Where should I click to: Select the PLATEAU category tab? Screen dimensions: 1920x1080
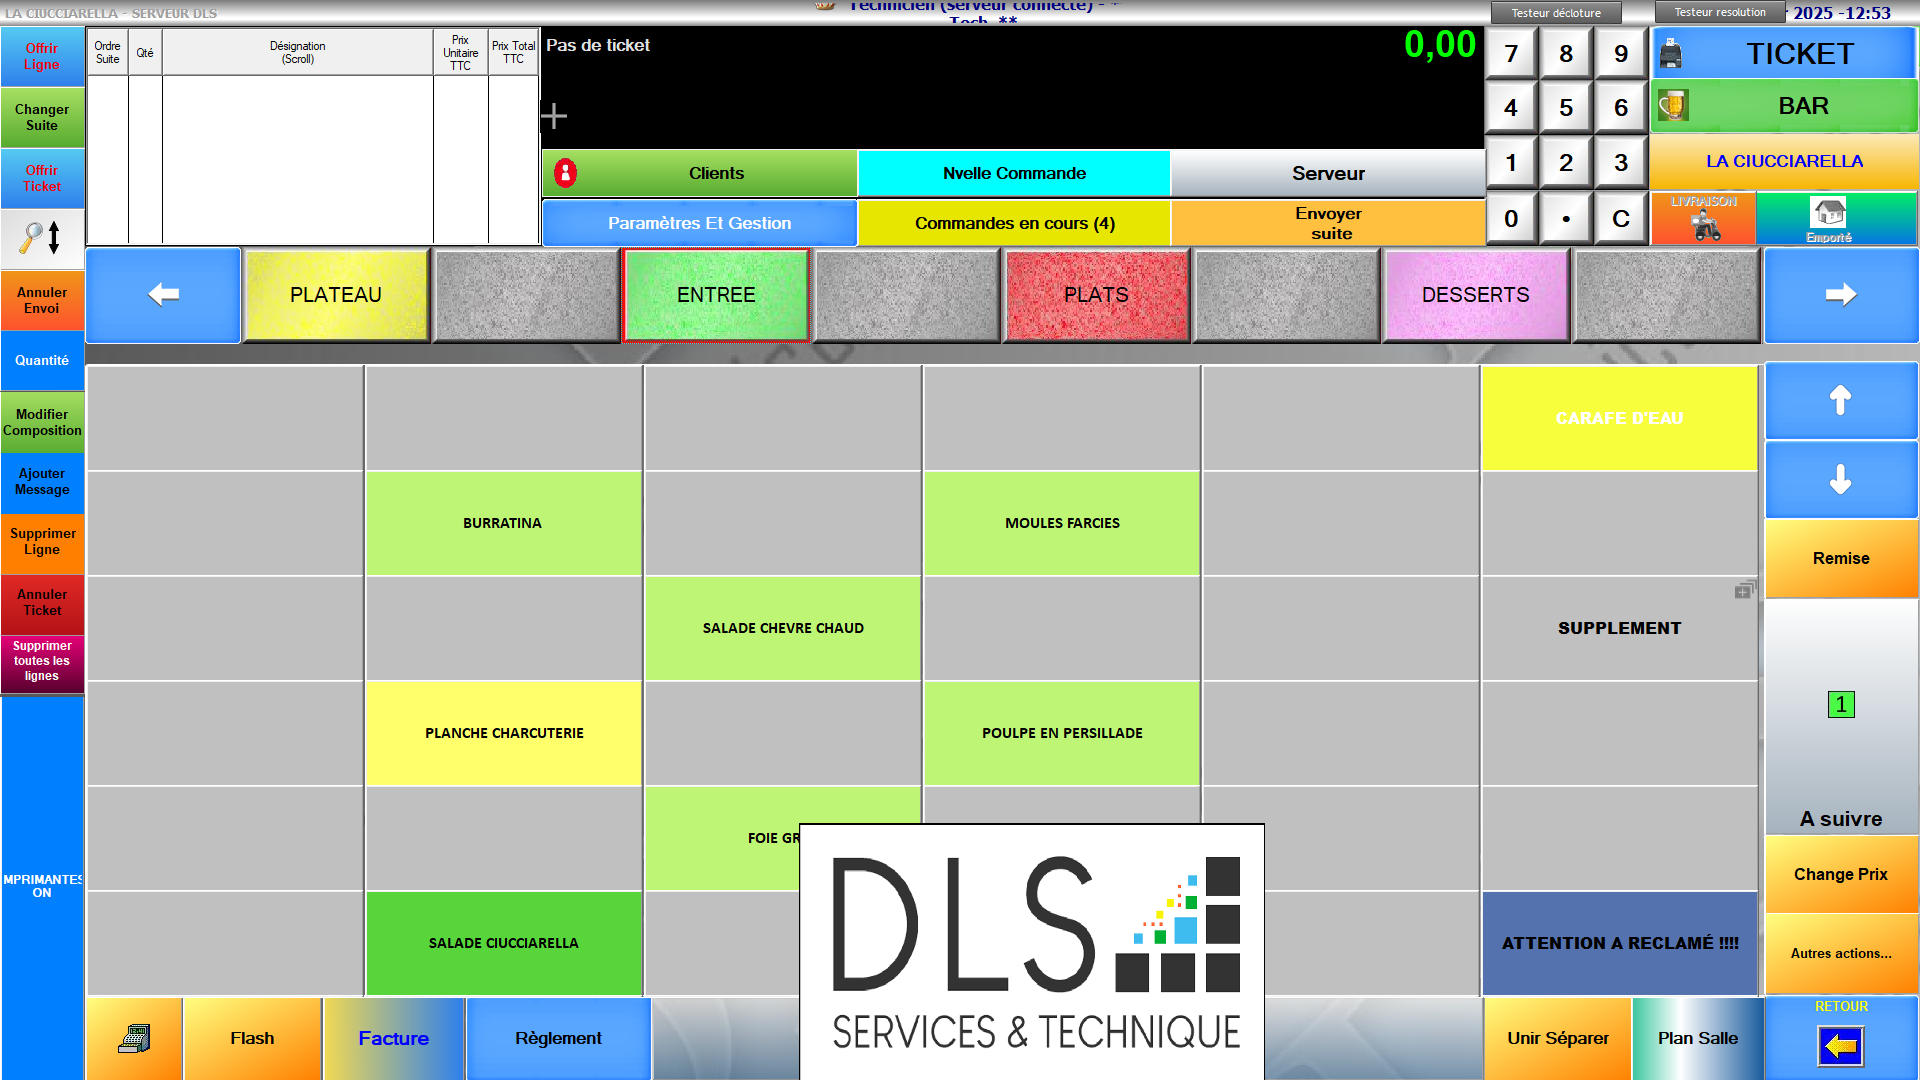[x=336, y=295]
